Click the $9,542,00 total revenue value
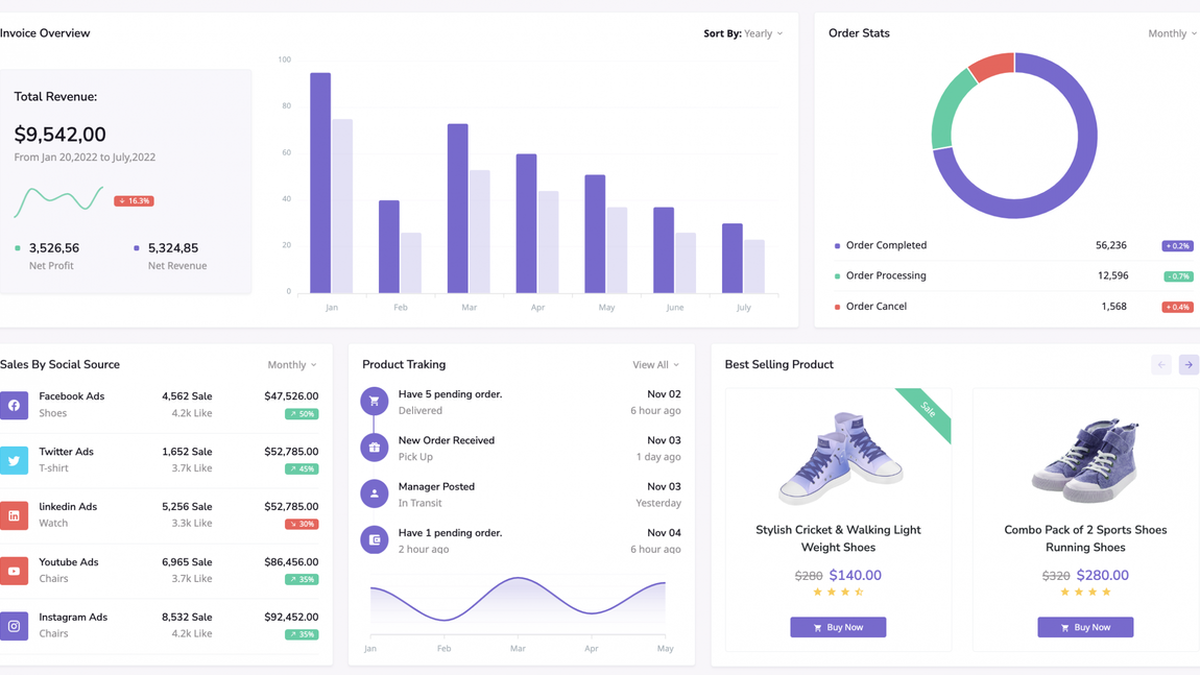Screen dimensions: 1200x675 tap(60, 135)
